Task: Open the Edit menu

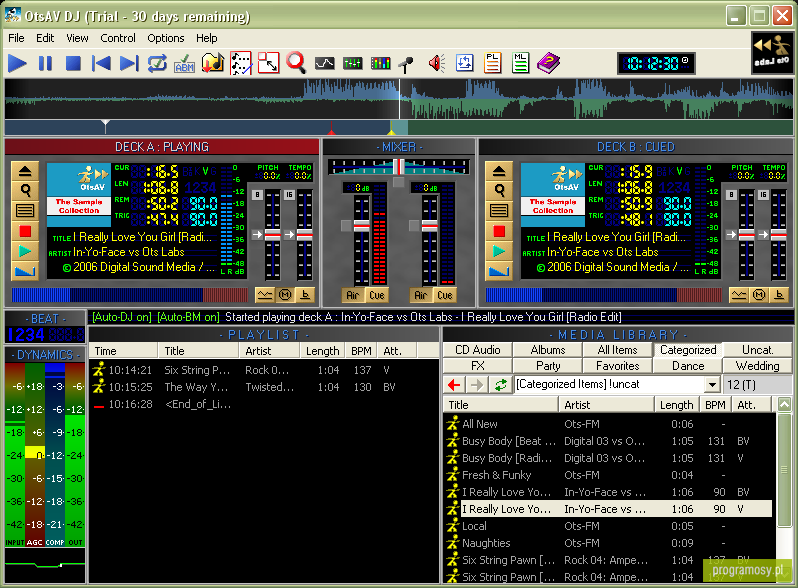Action: tap(45, 38)
